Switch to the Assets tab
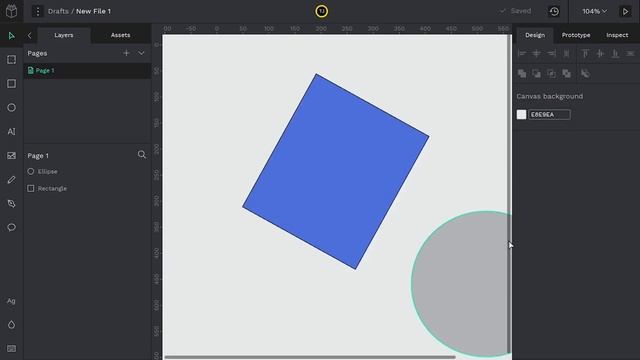 point(120,35)
